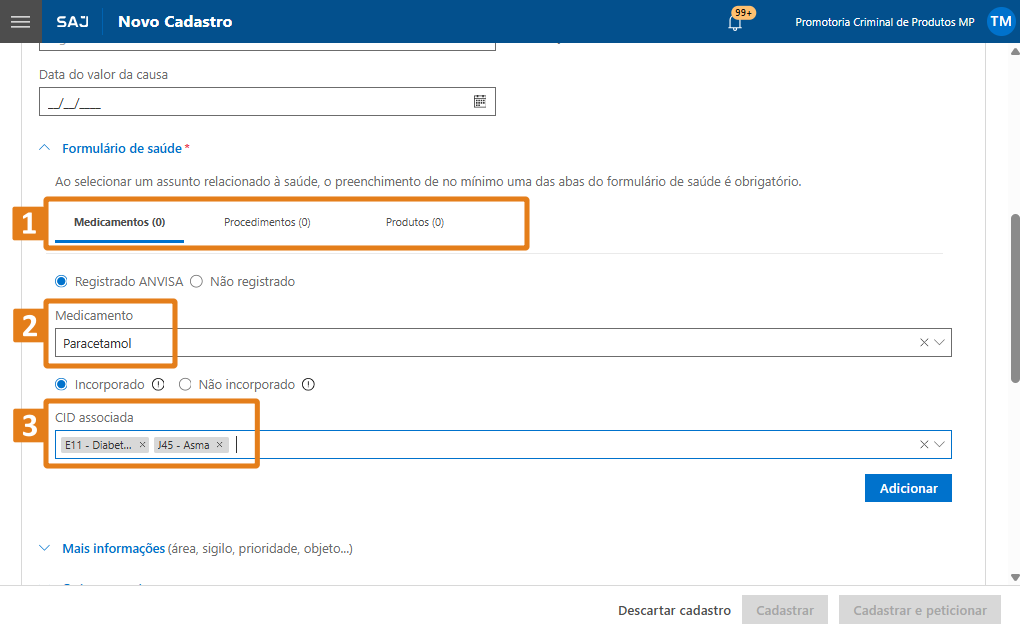Switch to the Procedimentos (0) tab

[267, 223]
